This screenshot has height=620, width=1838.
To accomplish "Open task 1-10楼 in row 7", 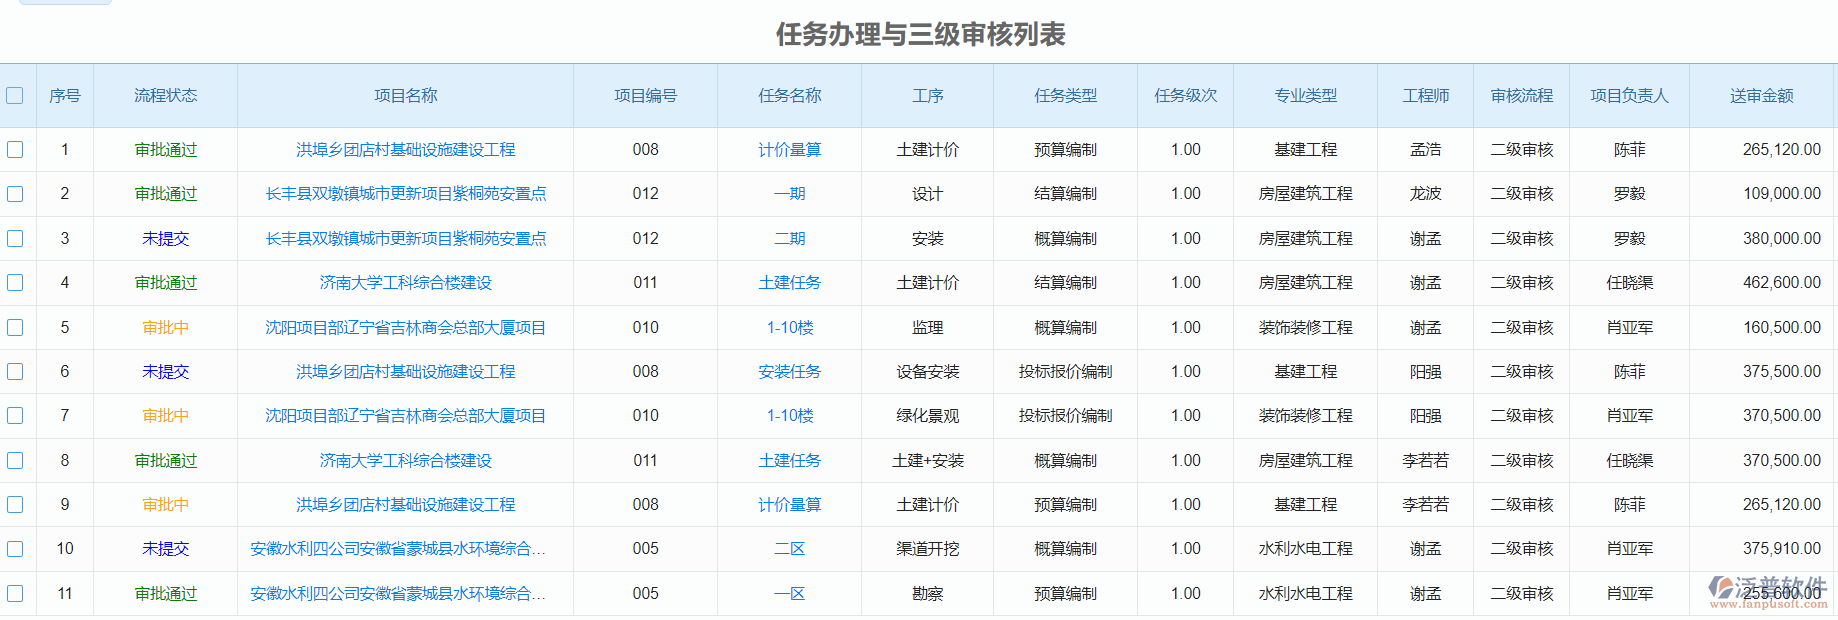I will coord(790,416).
